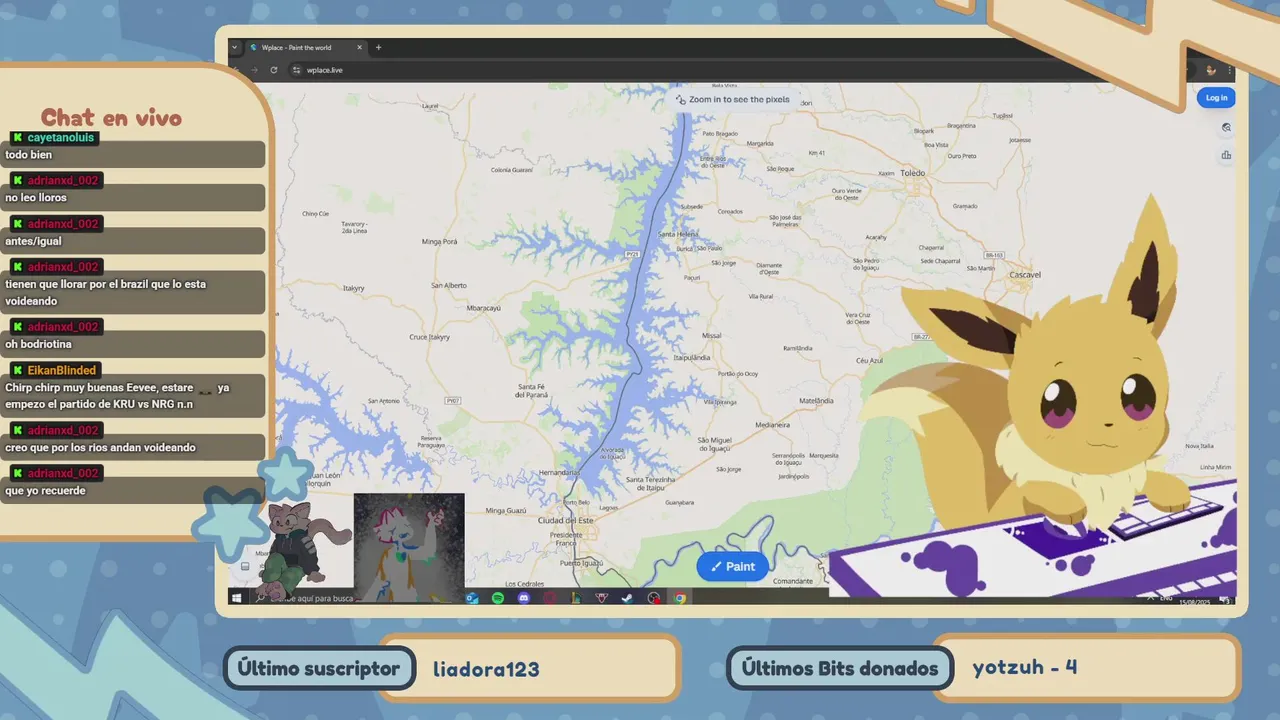Screen dimensions: 1280x720
Task: Click the Santa Fé del Paraná label
Action: pyautogui.click(x=530, y=390)
